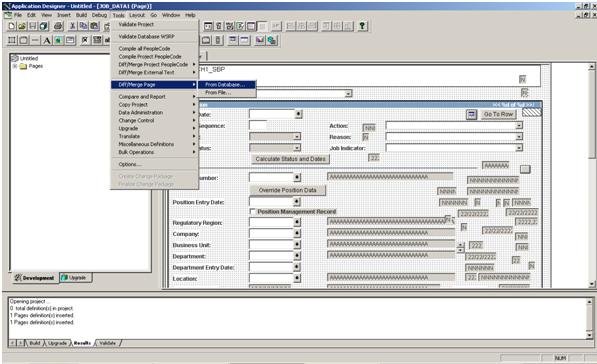Screen dimensions: 597x364
Task: Toggle the Position Management Record checkbox
Action: (252, 211)
